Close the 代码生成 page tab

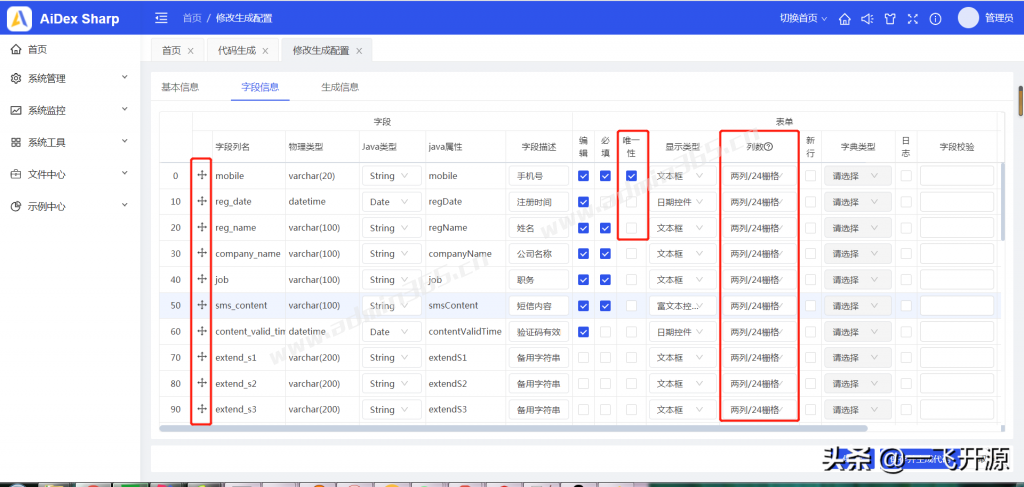(265, 51)
